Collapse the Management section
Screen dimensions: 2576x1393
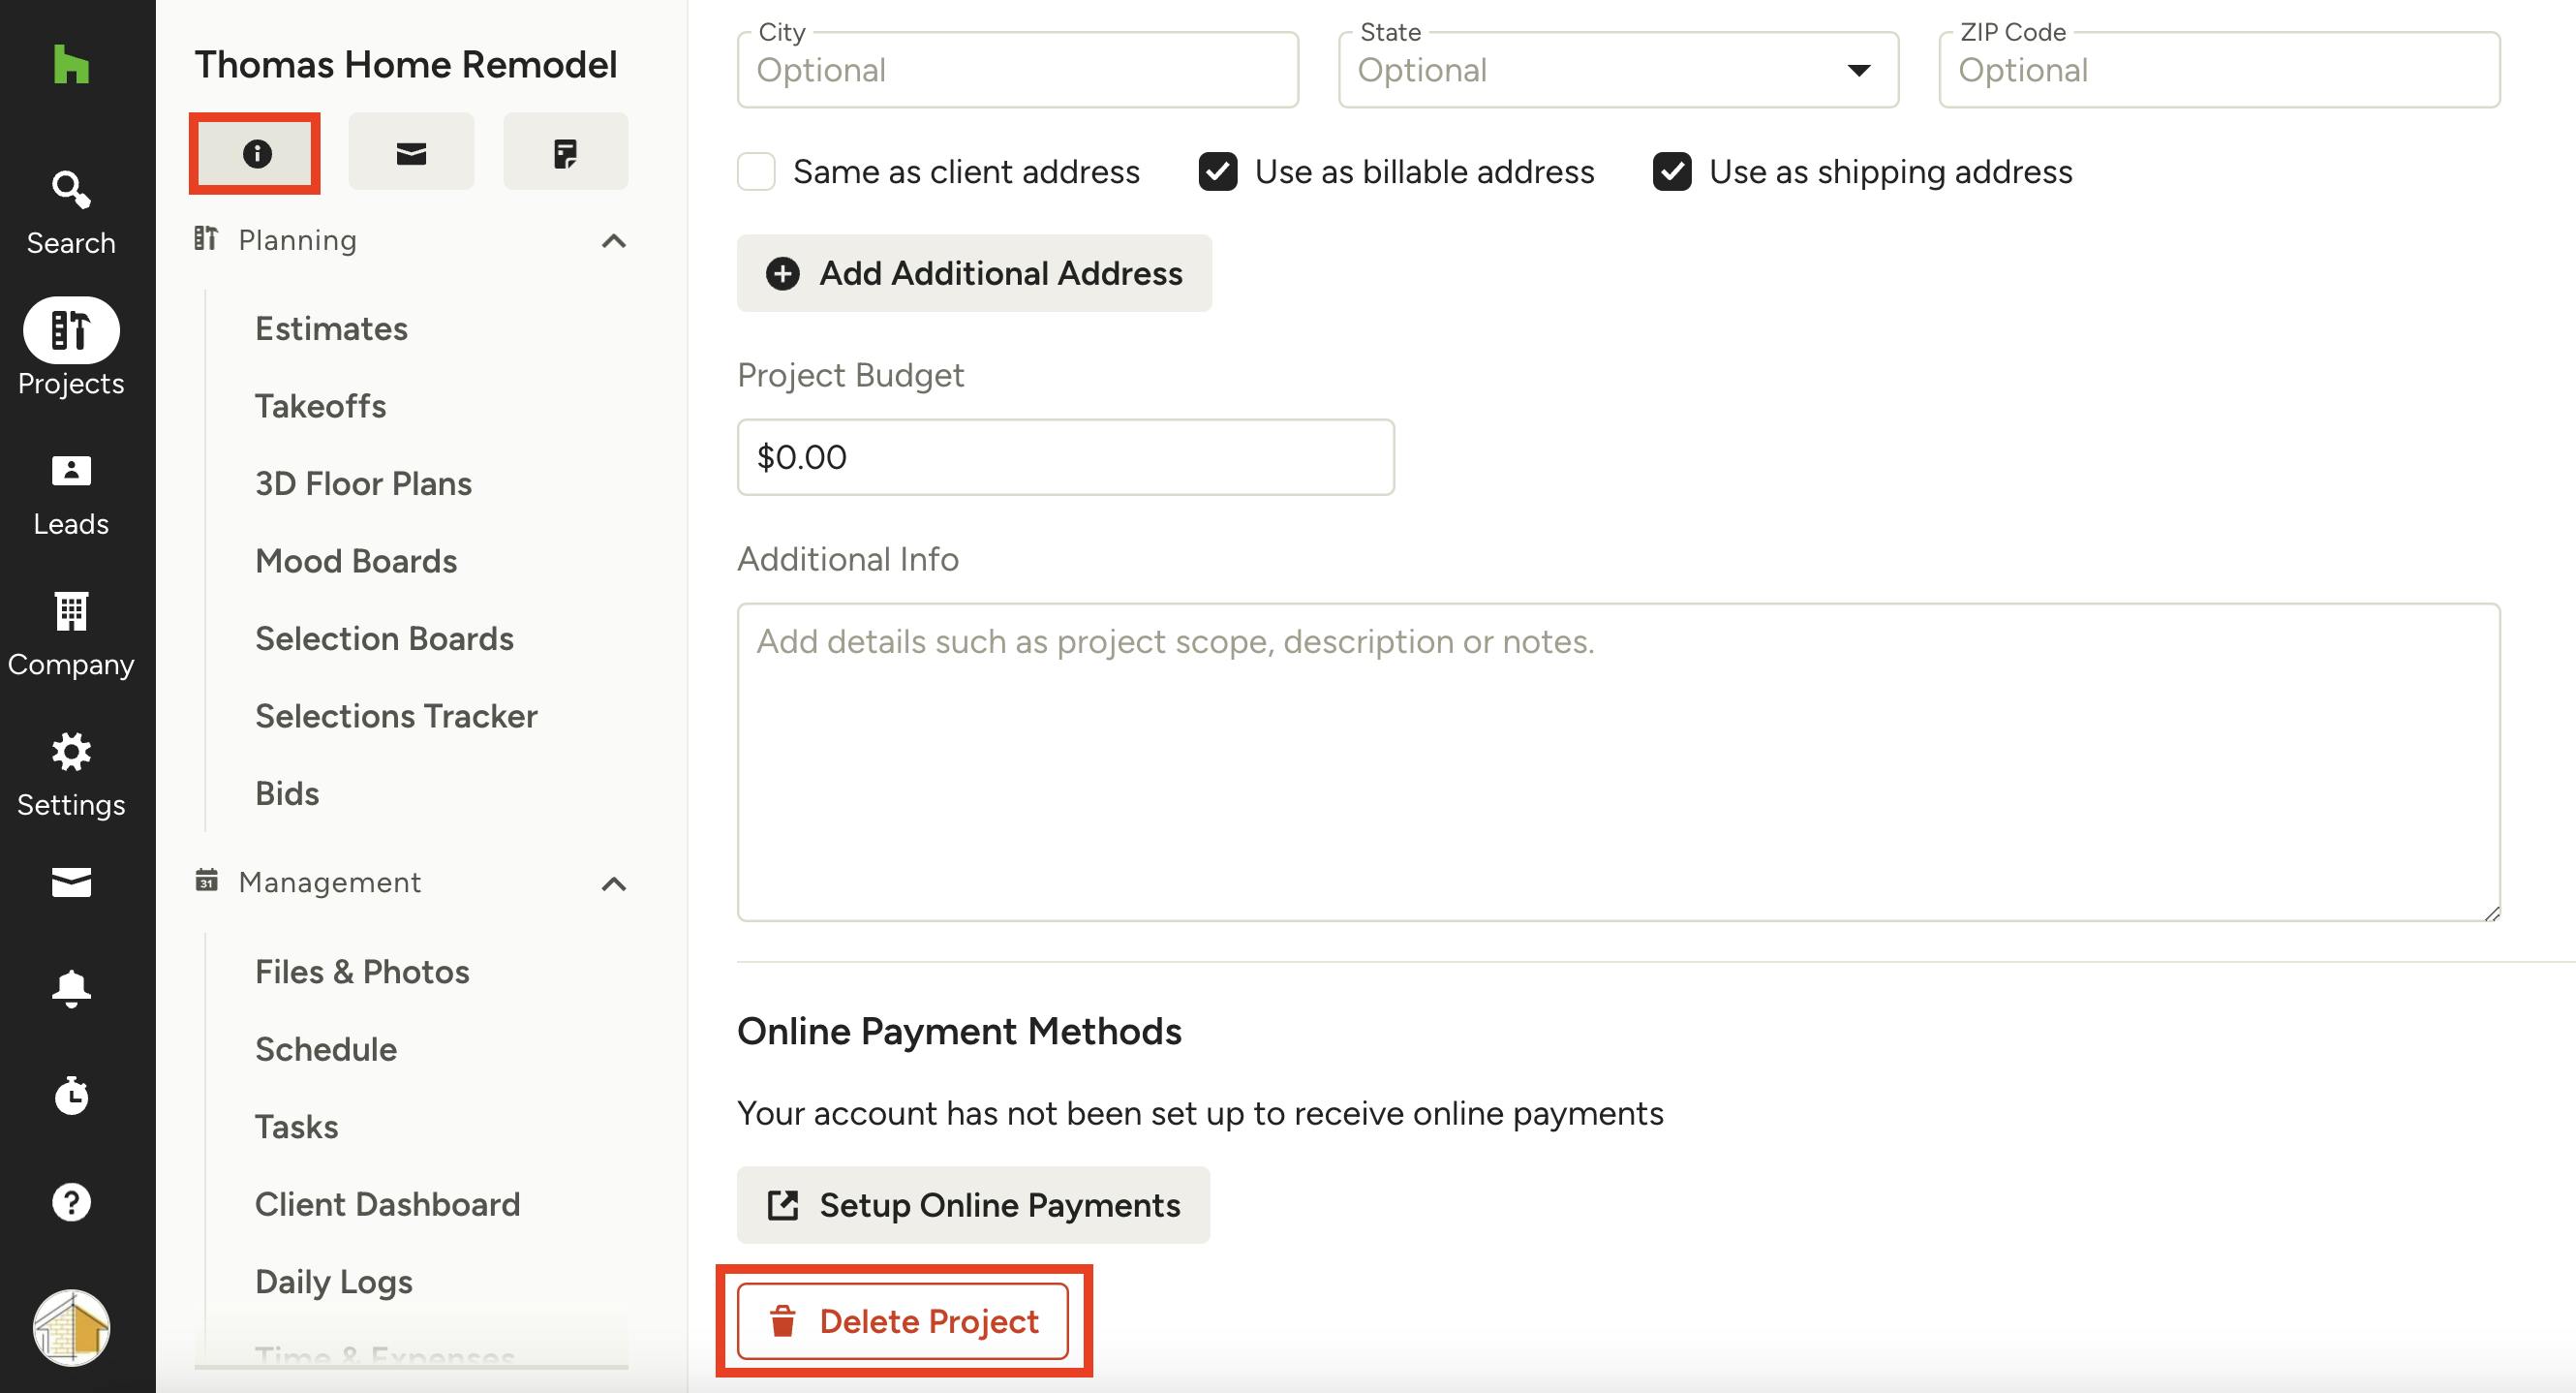point(614,884)
